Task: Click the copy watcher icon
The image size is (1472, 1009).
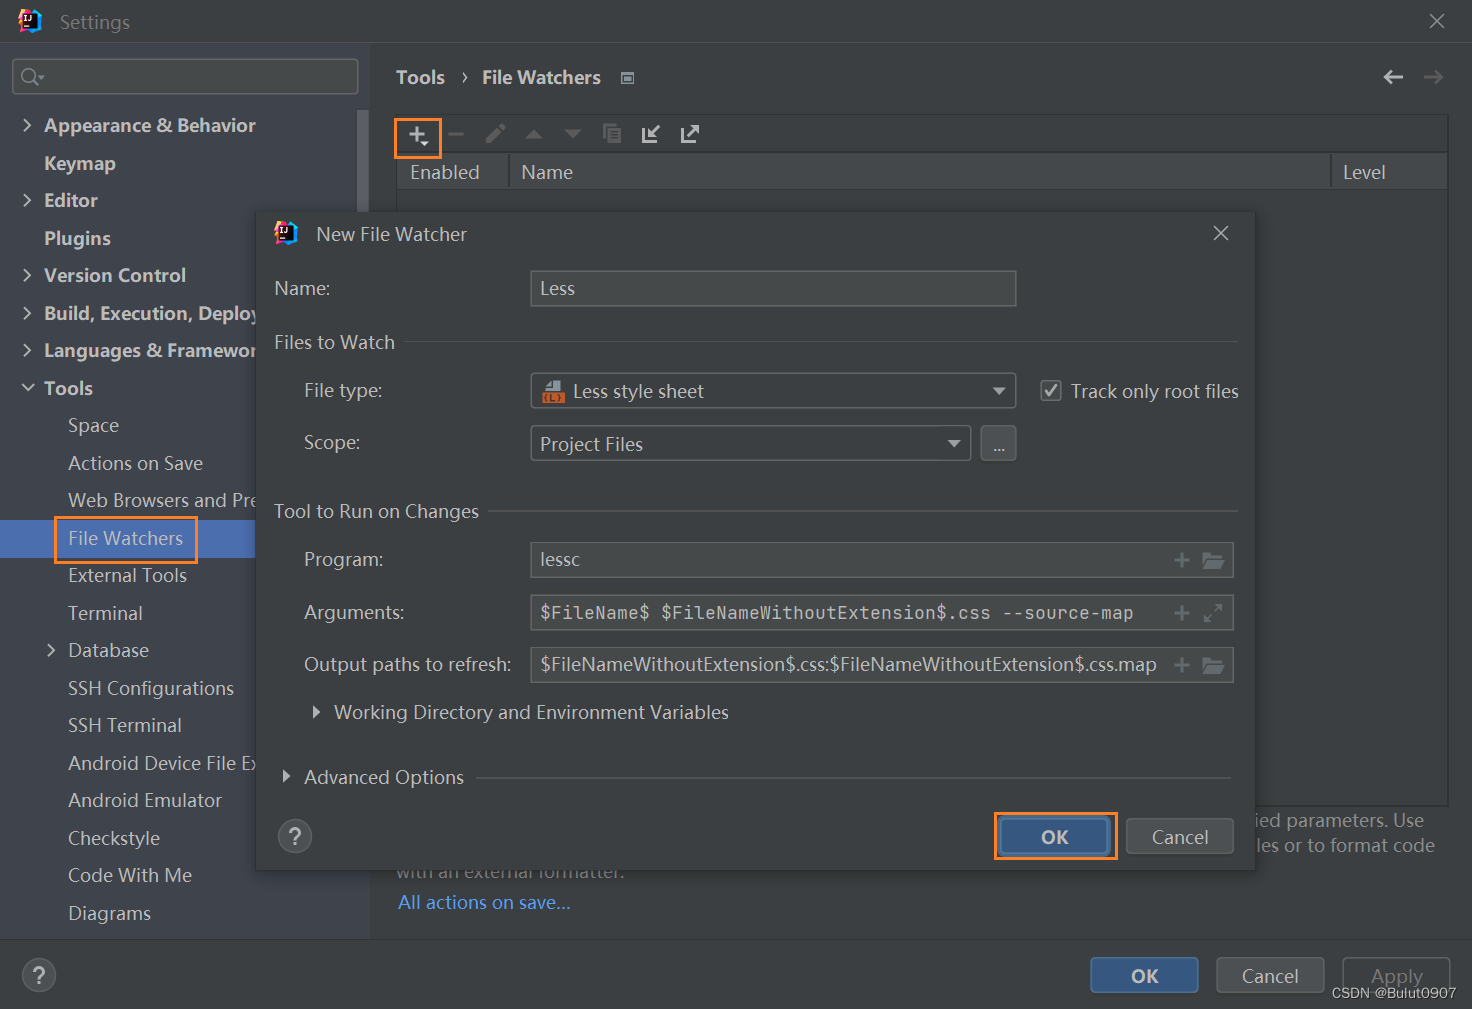Action: pos(611,134)
